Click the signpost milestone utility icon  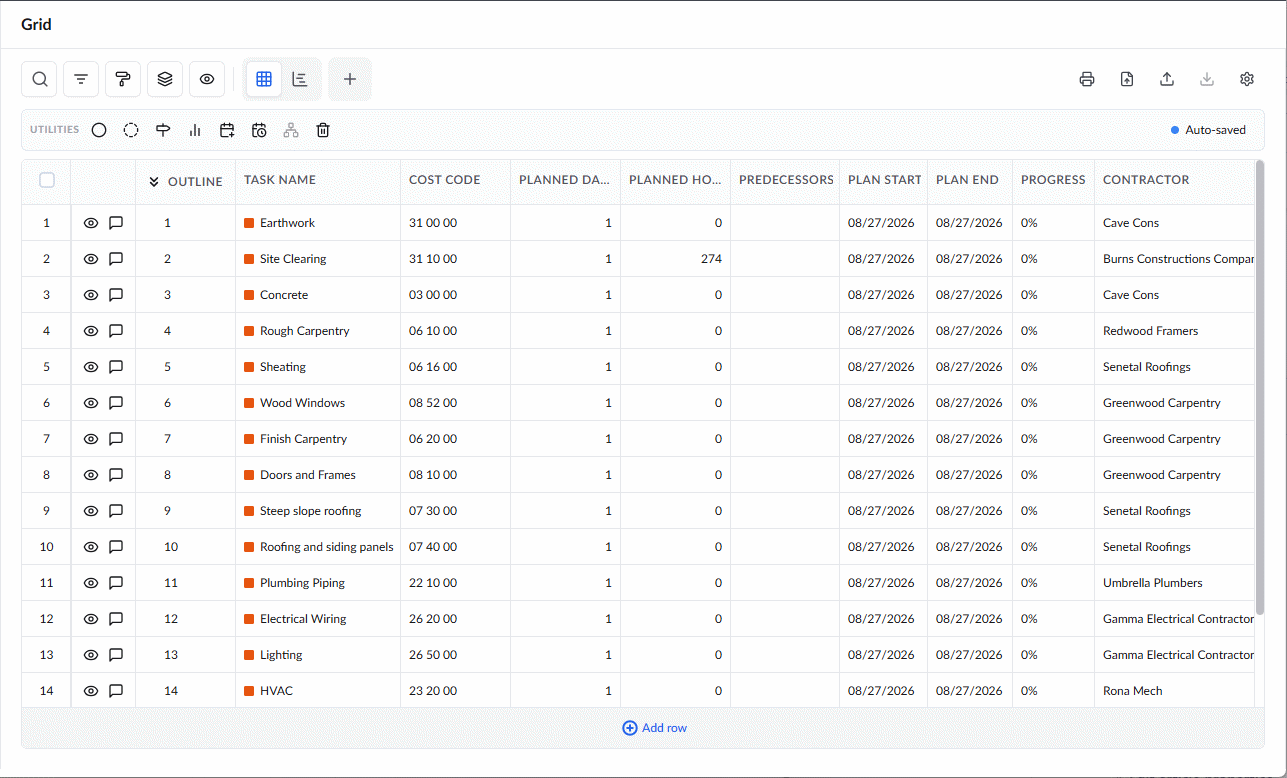163,130
